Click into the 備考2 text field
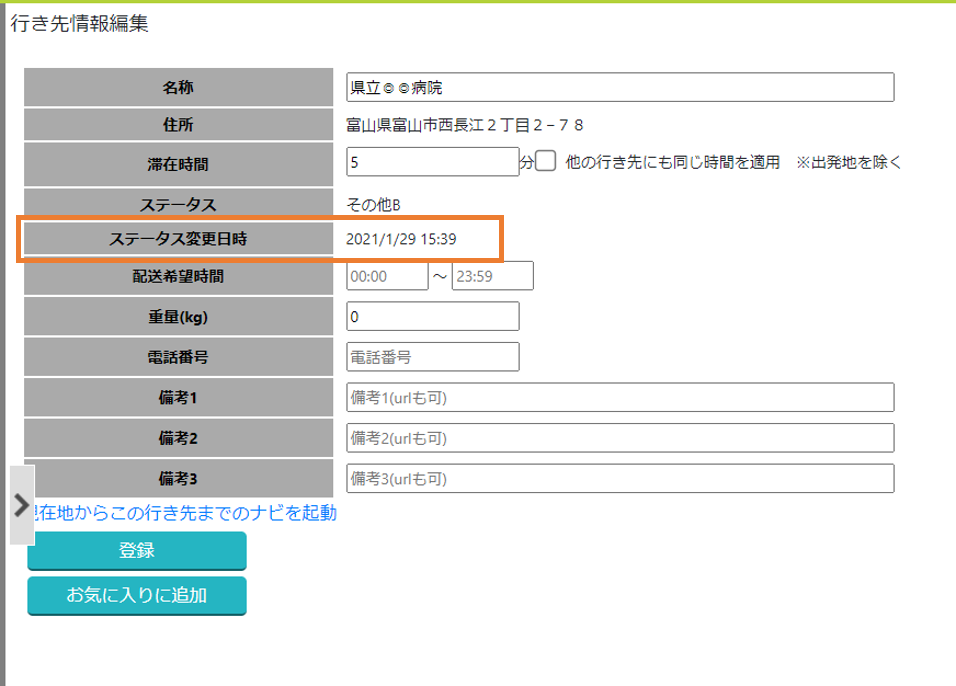This screenshot has width=956, height=686. pos(619,437)
